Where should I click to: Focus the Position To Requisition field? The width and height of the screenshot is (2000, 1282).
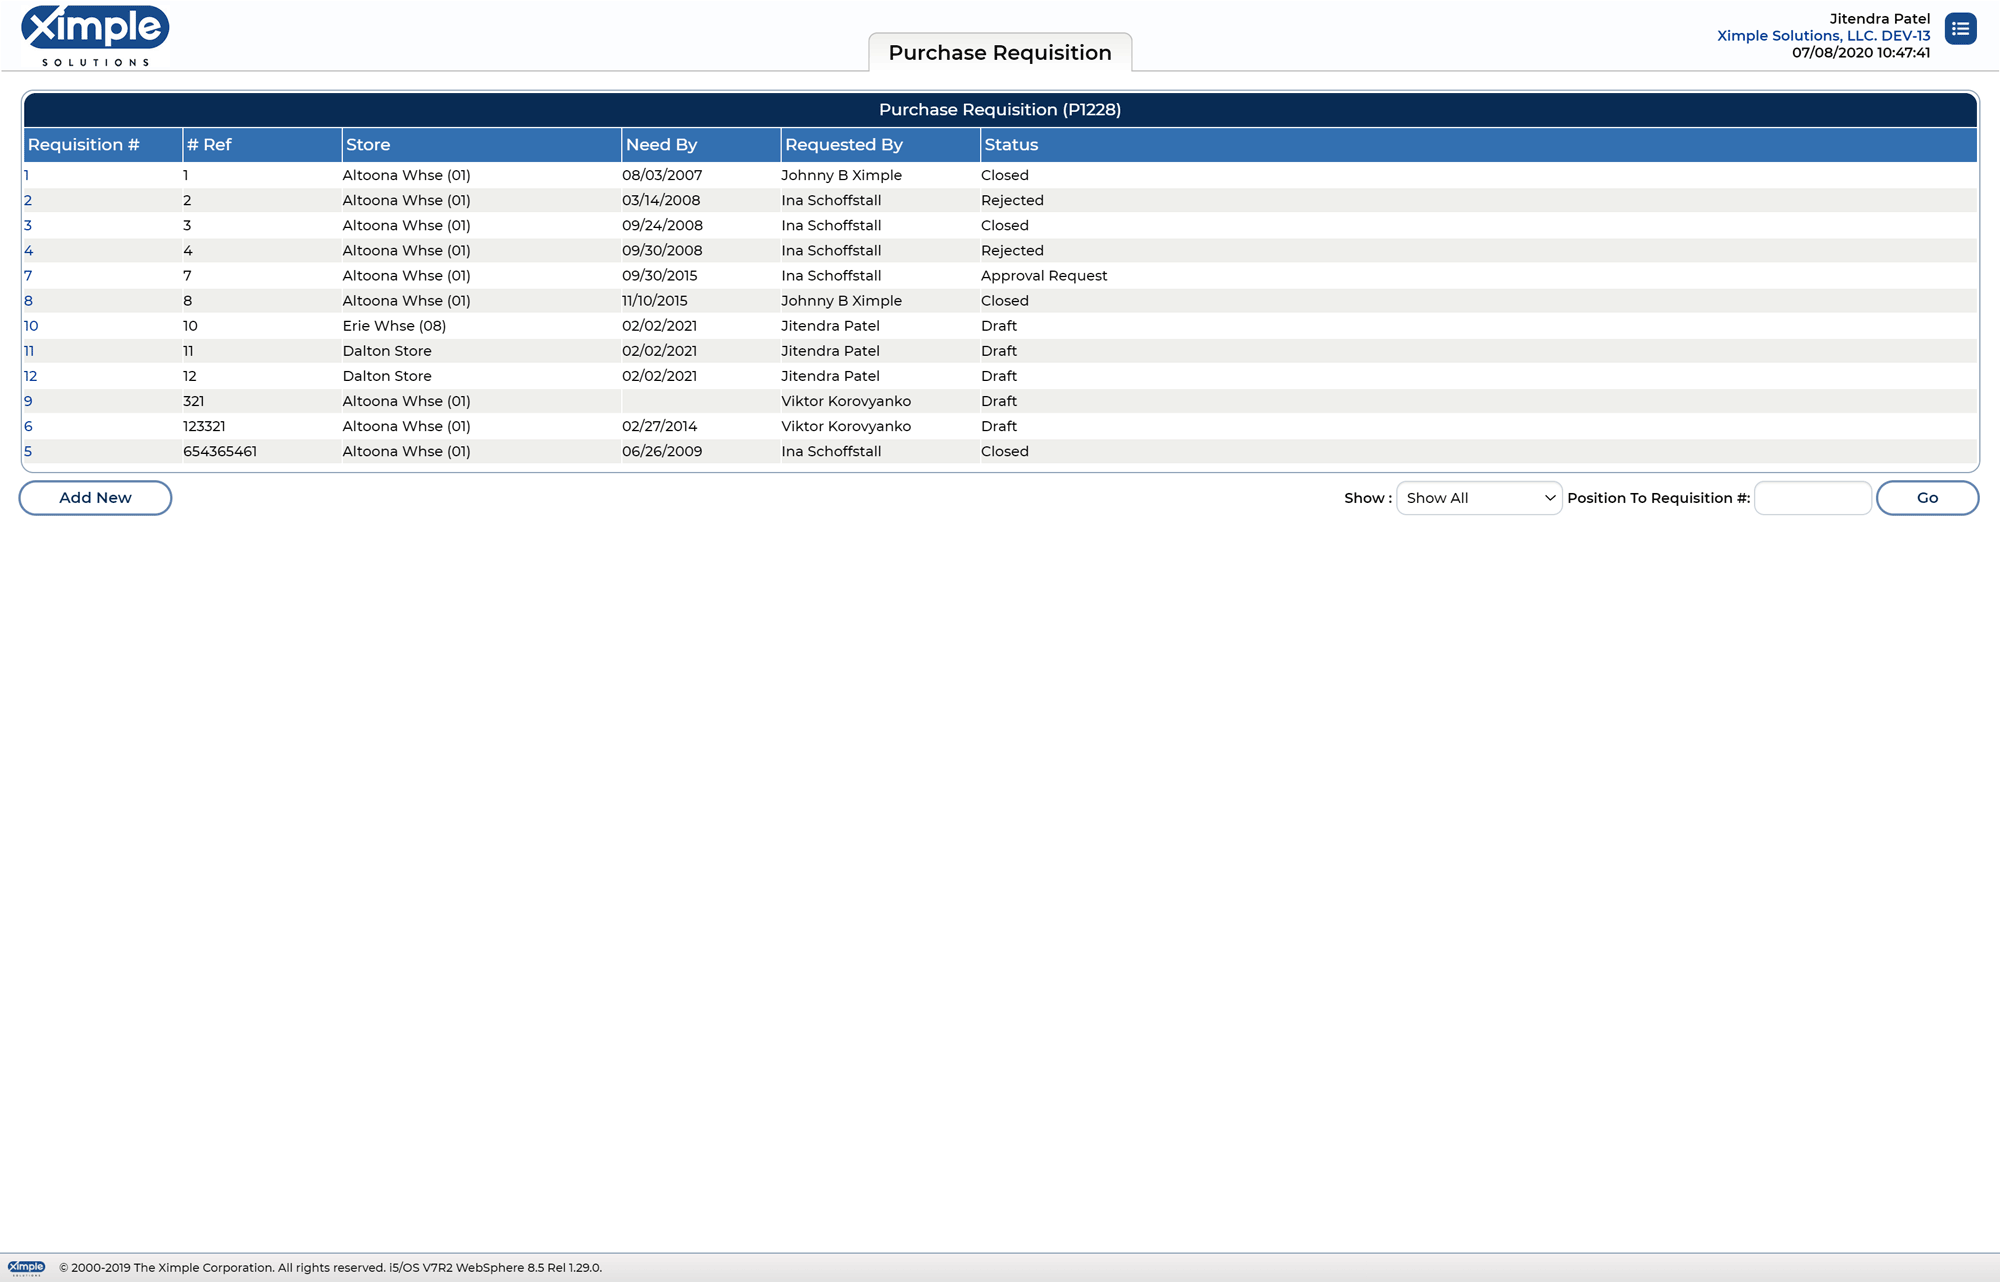(x=1812, y=498)
